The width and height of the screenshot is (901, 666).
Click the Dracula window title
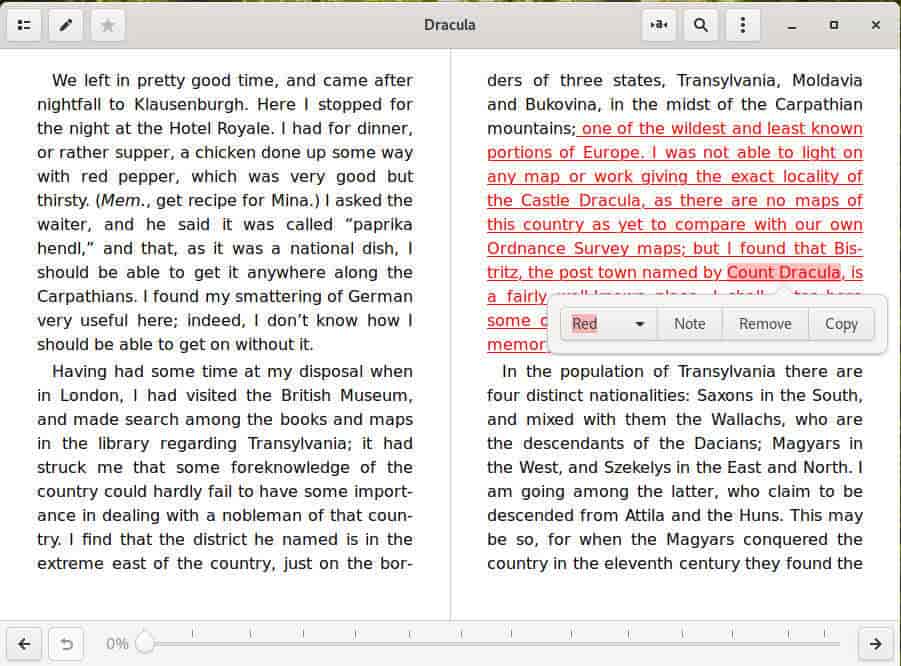450,25
